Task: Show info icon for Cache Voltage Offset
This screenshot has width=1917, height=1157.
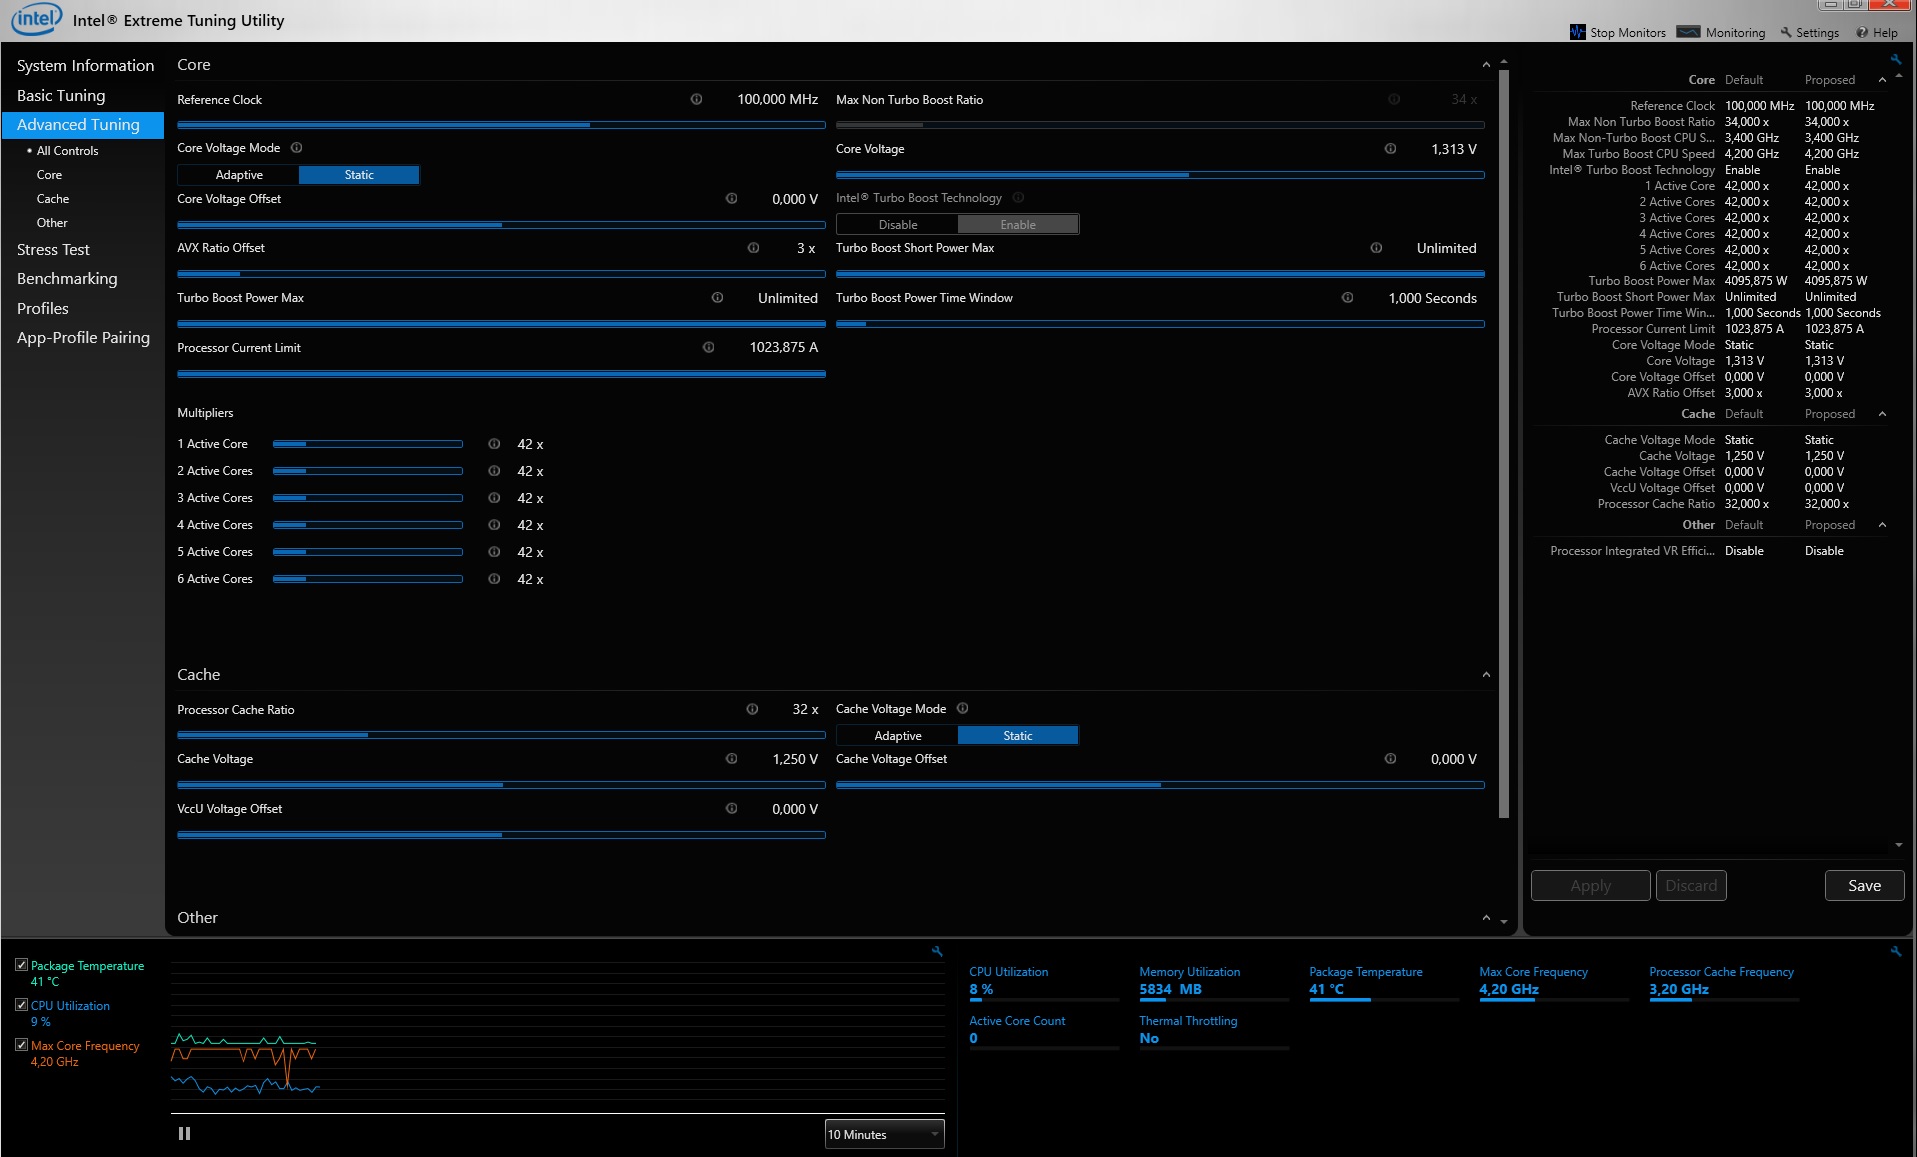Action: [x=1390, y=759]
